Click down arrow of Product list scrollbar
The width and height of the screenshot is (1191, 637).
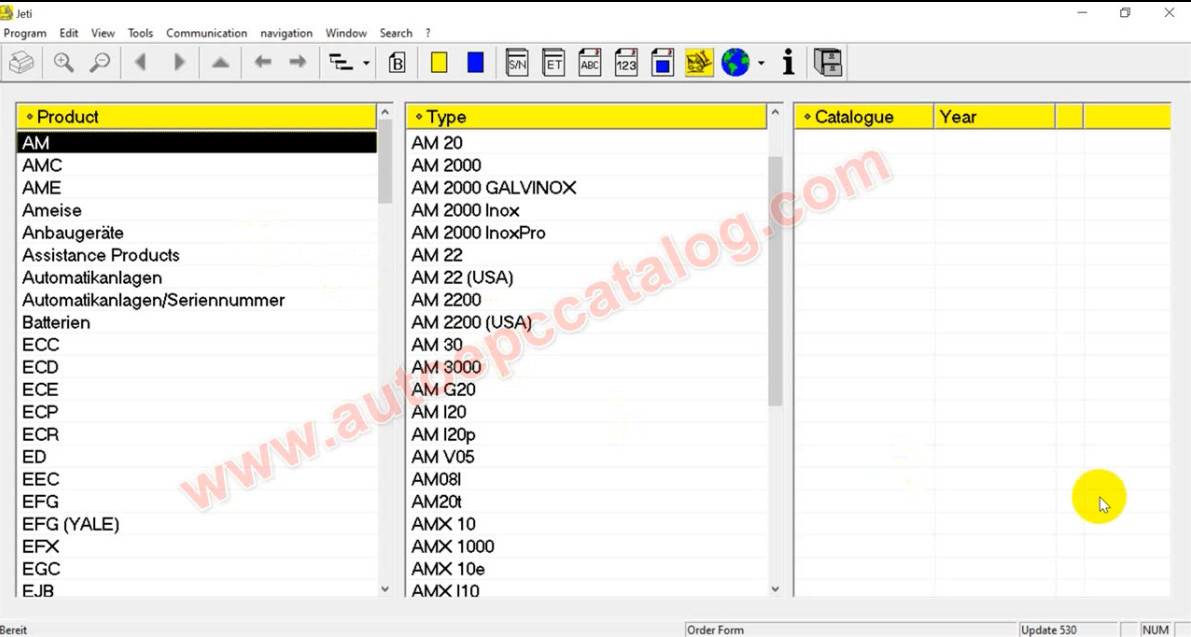click(x=385, y=589)
